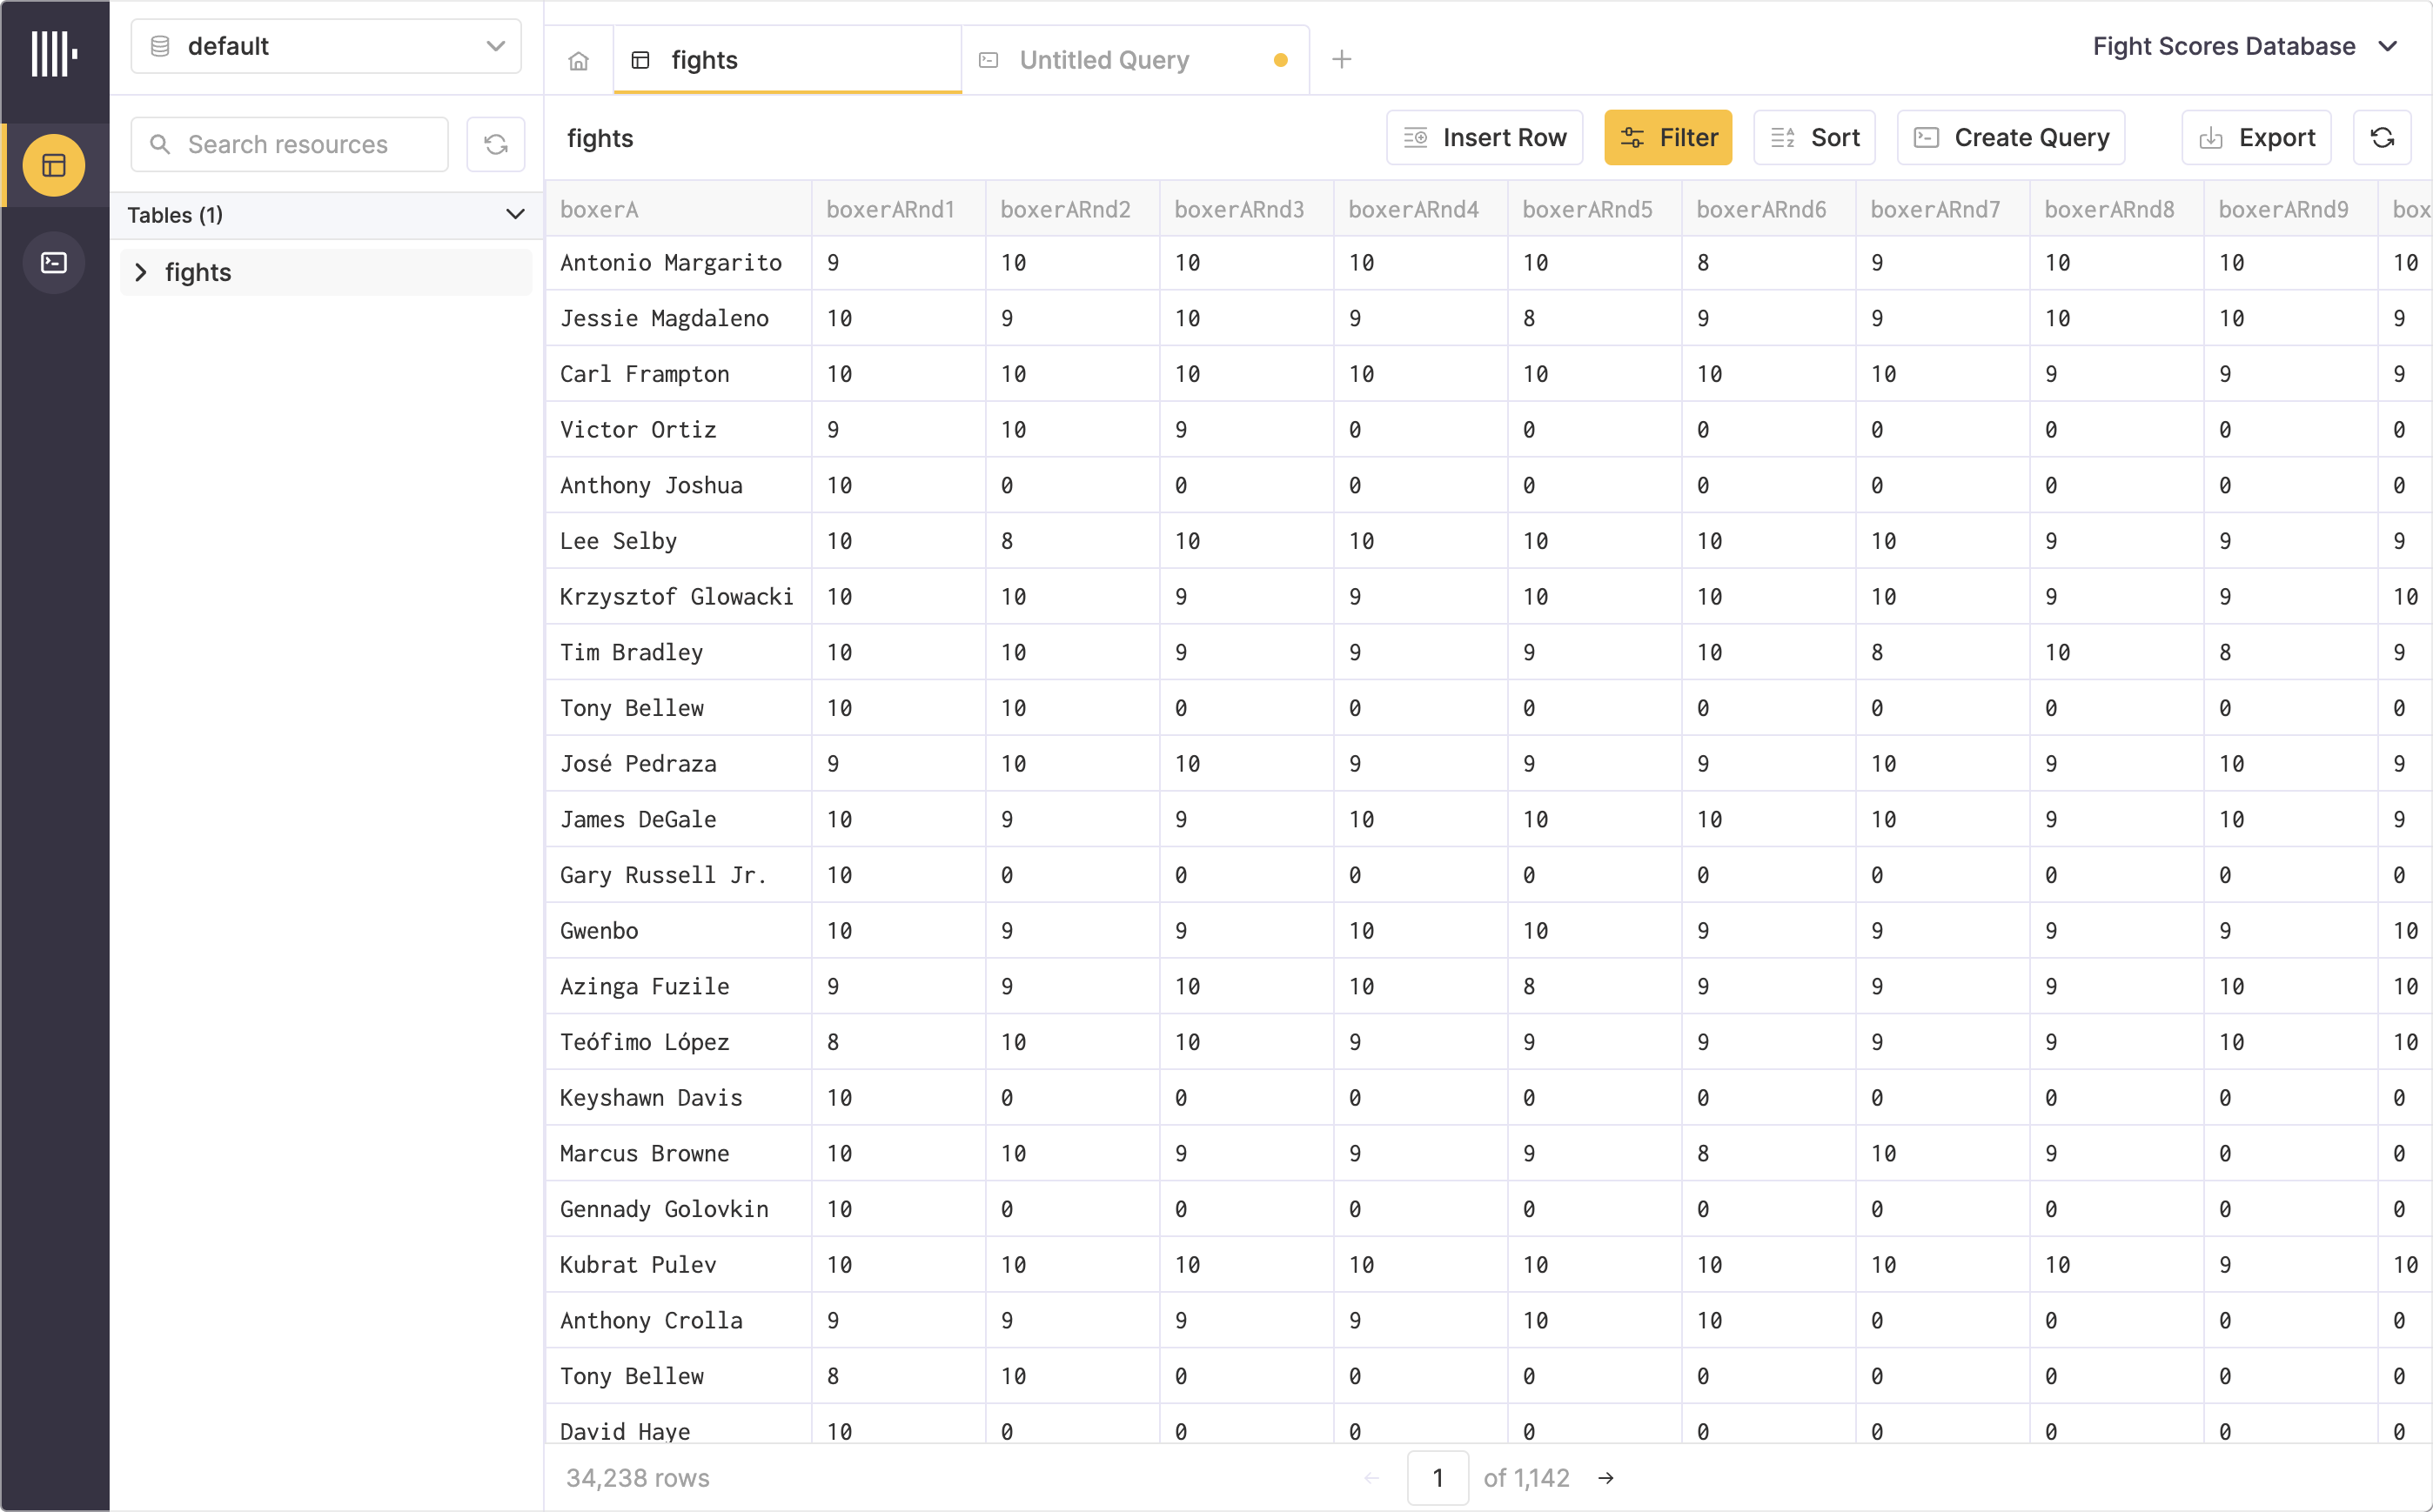Select the Keyshawn Davis cell
This screenshot has height=1512, width=2433.
[x=678, y=1098]
